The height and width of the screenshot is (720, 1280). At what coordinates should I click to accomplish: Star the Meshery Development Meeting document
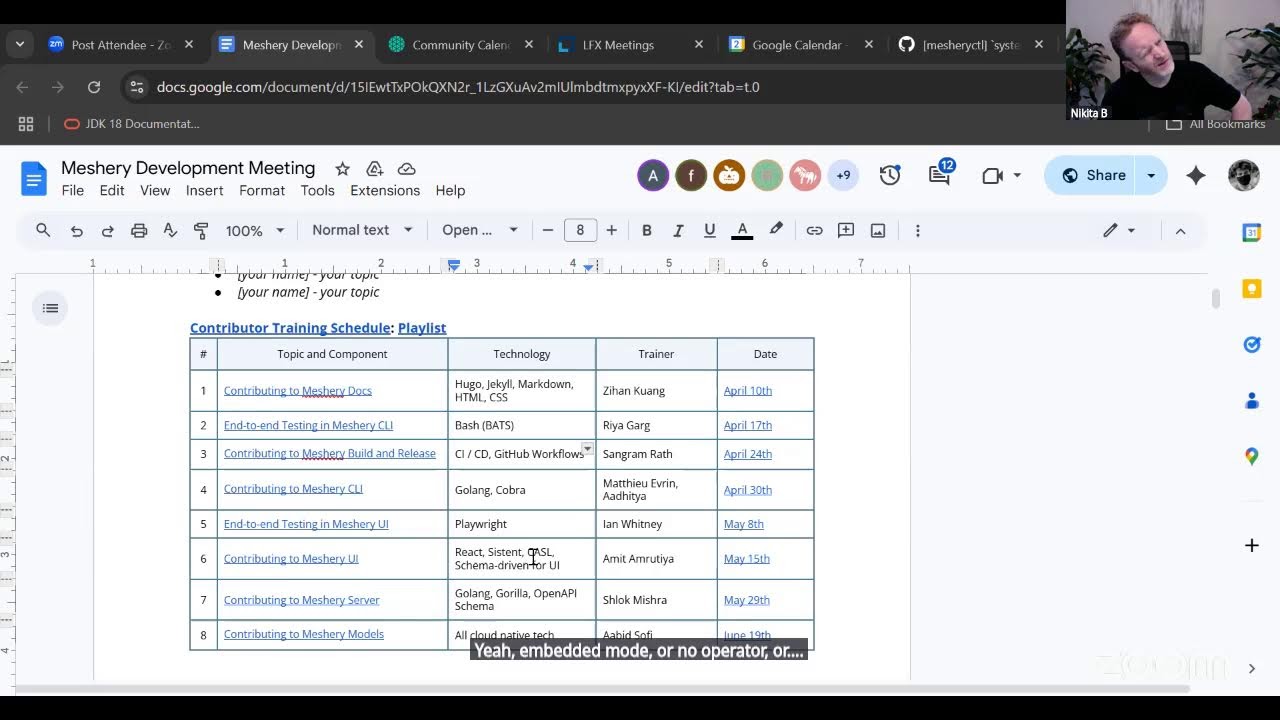pyautogui.click(x=342, y=169)
